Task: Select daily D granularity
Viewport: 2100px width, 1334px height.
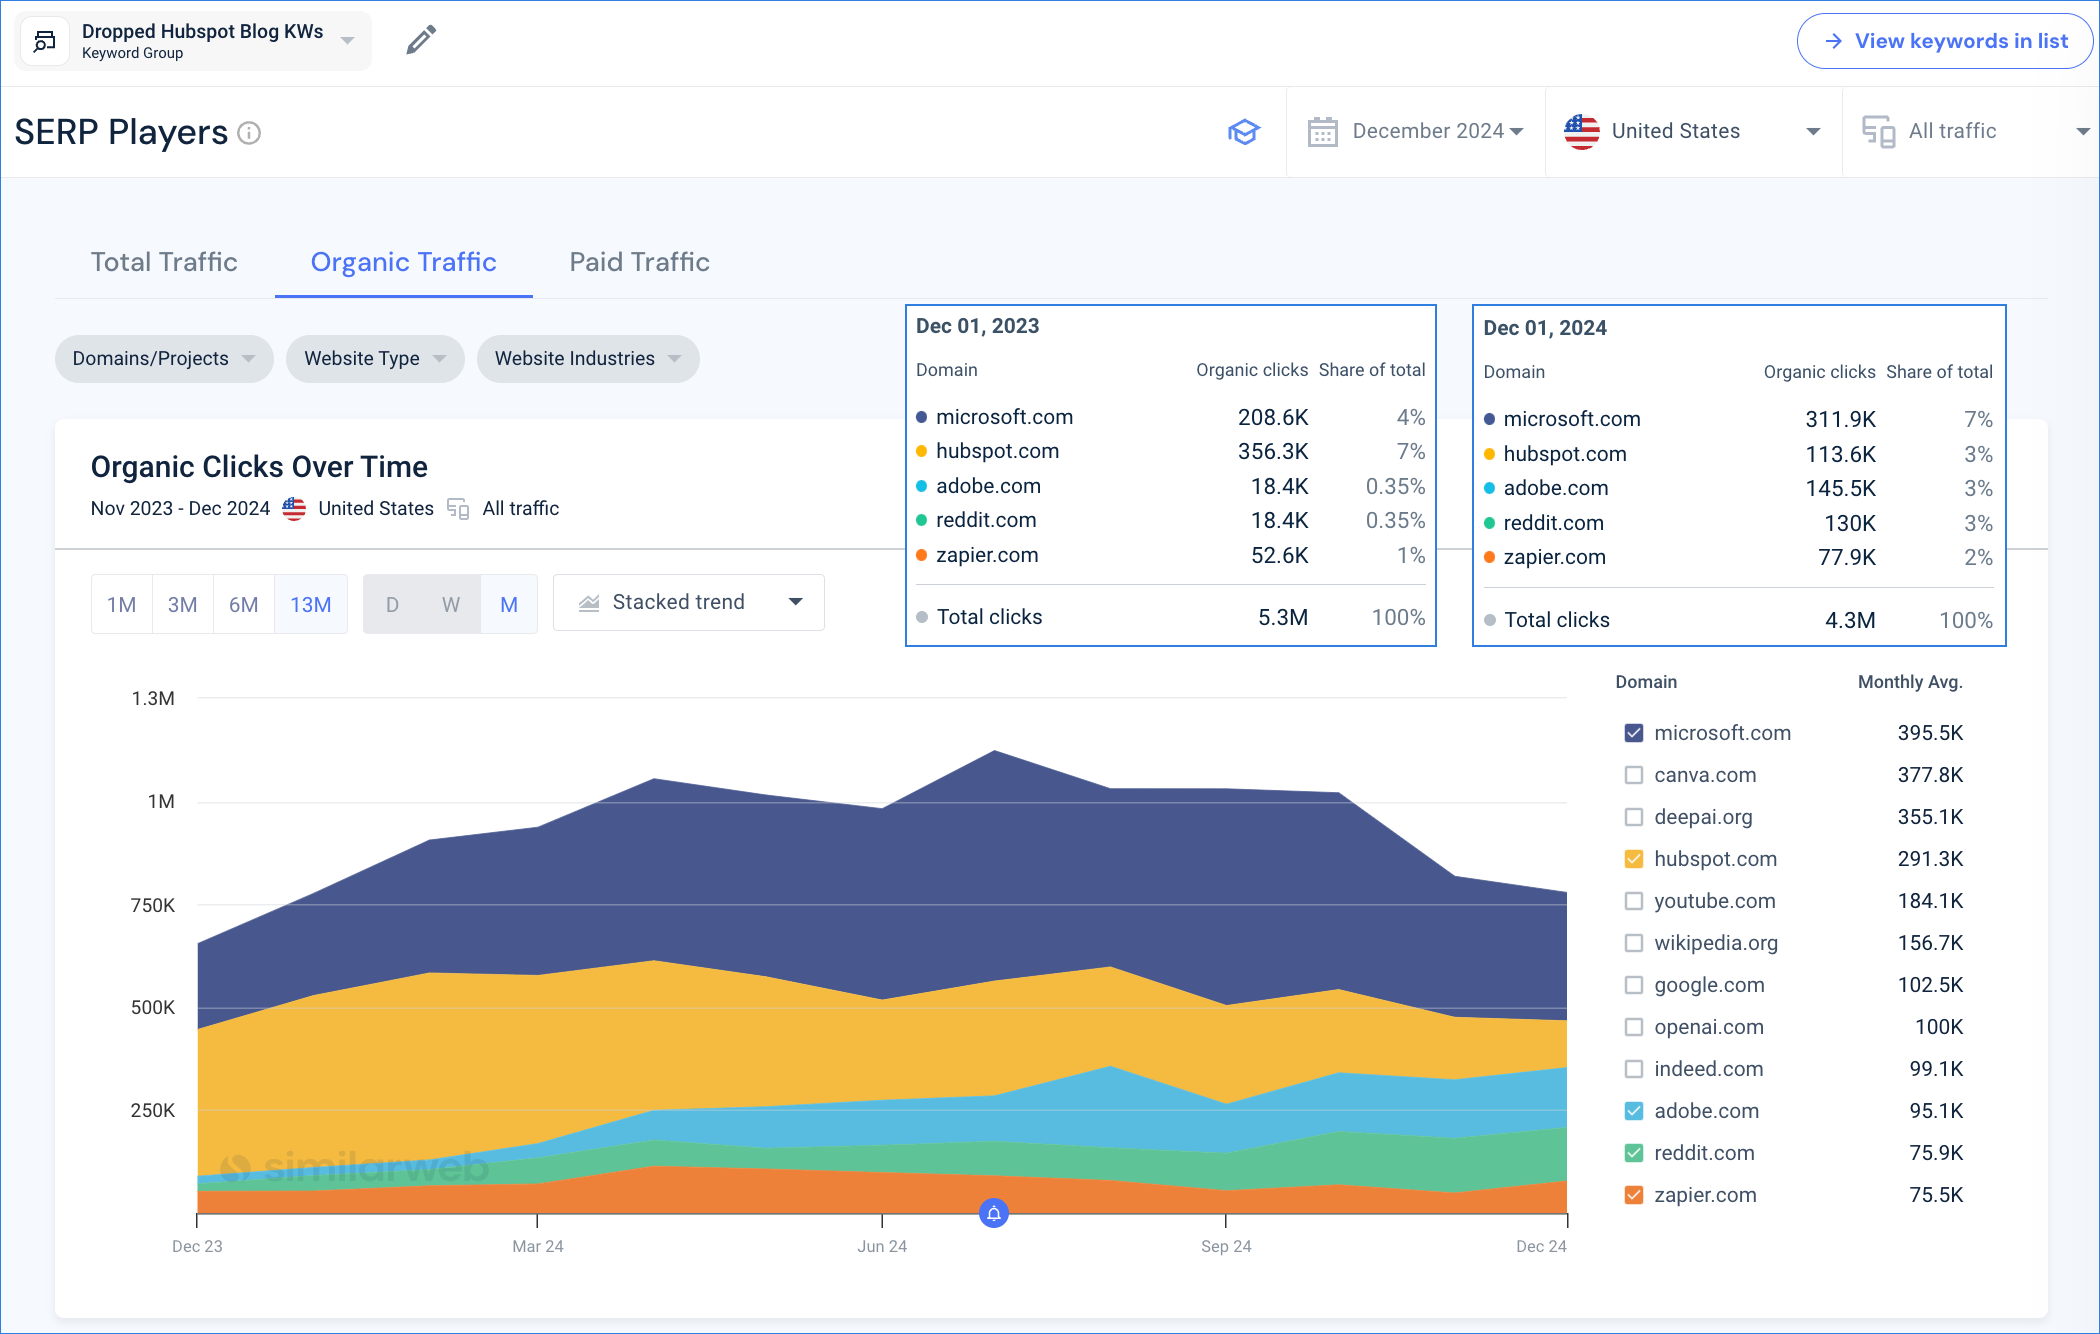Action: pyautogui.click(x=392, y=604)
